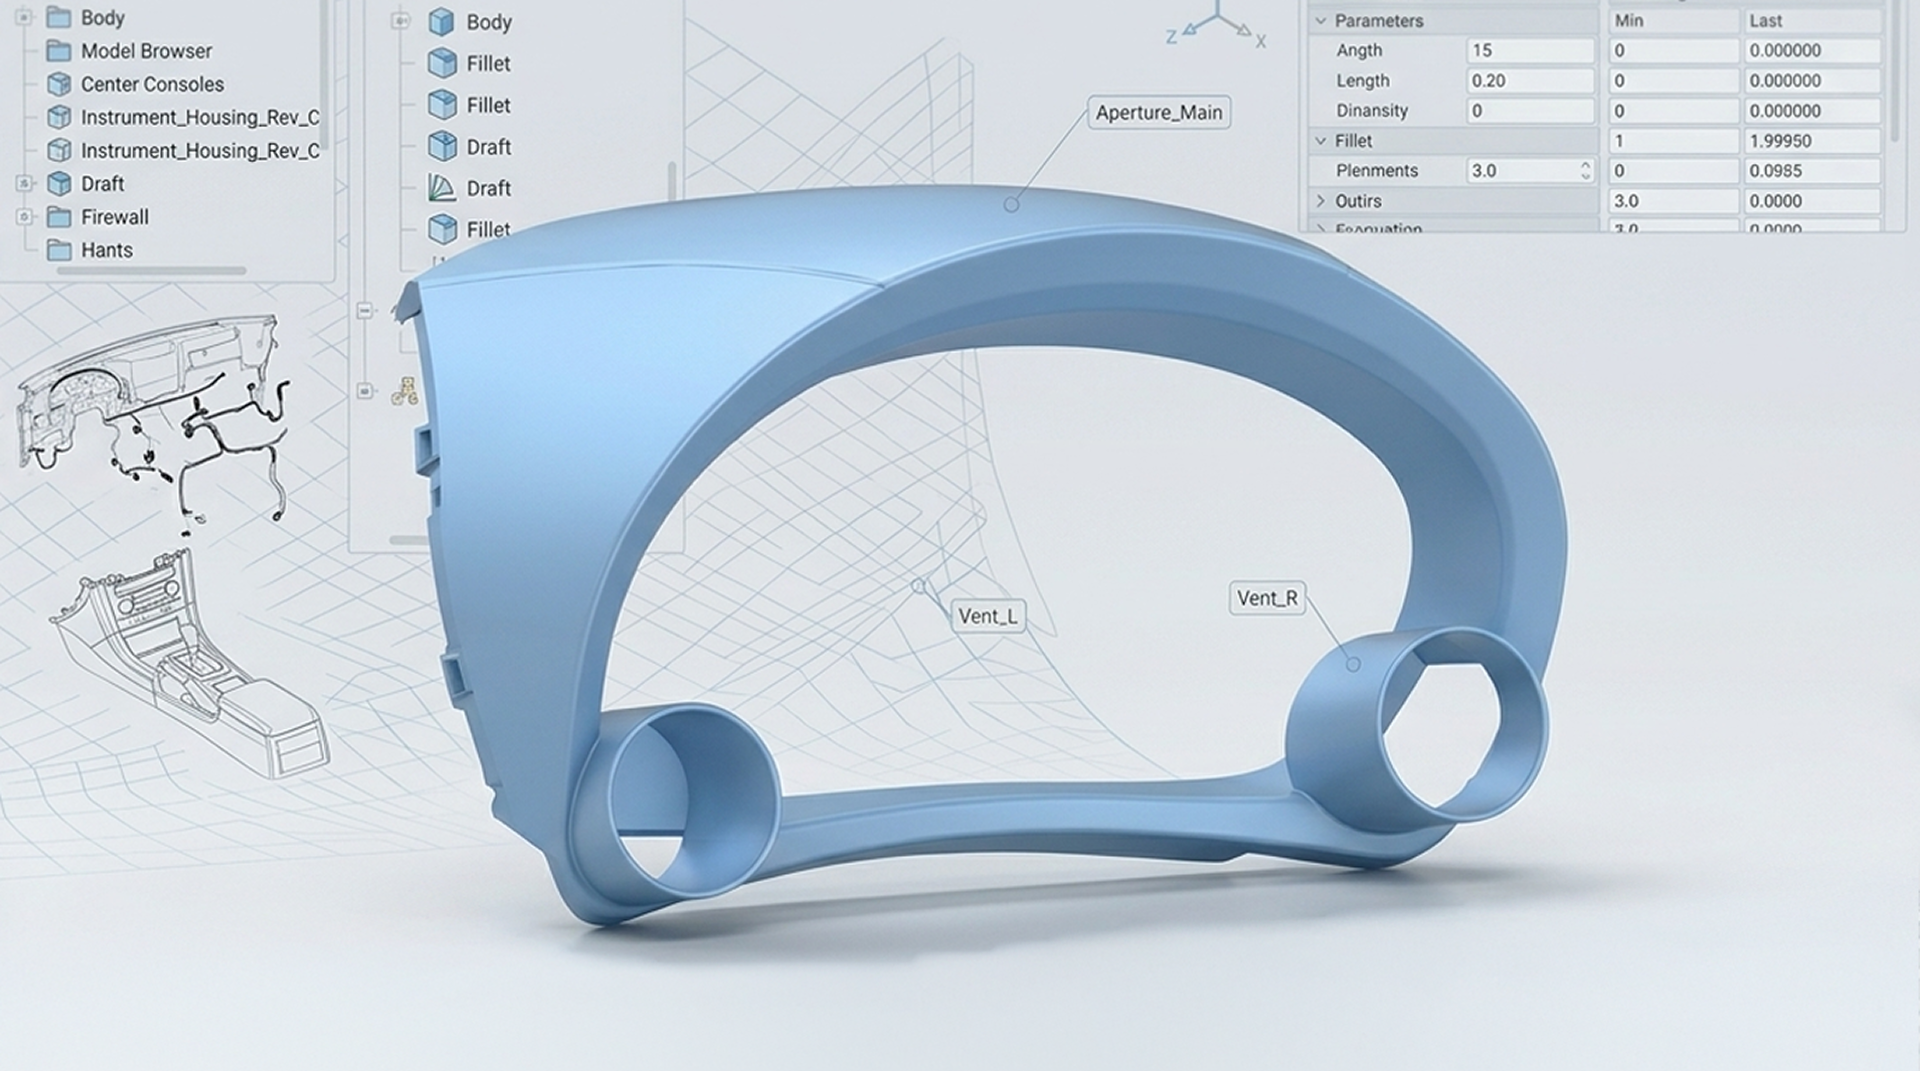Click the Center Consoles cube icon
Viewport: 1920px width, 1071px height.
(x=59, y=84)
